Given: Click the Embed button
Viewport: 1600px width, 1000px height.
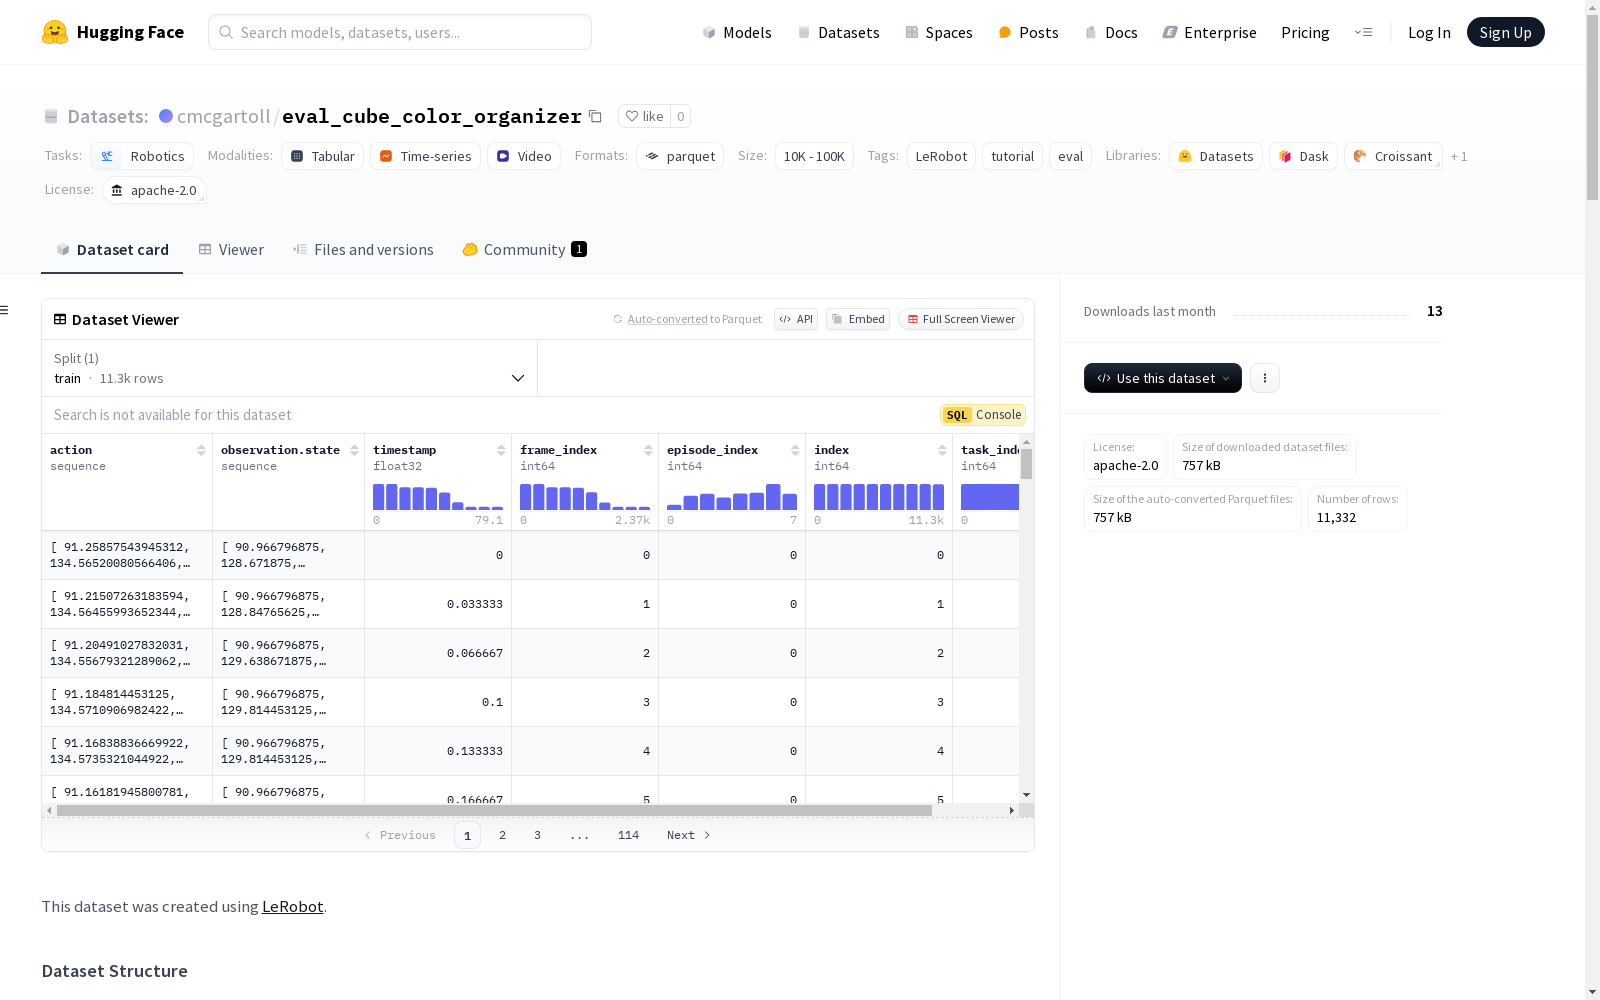Looking at the screenshot, I should [x=858, y=319].
